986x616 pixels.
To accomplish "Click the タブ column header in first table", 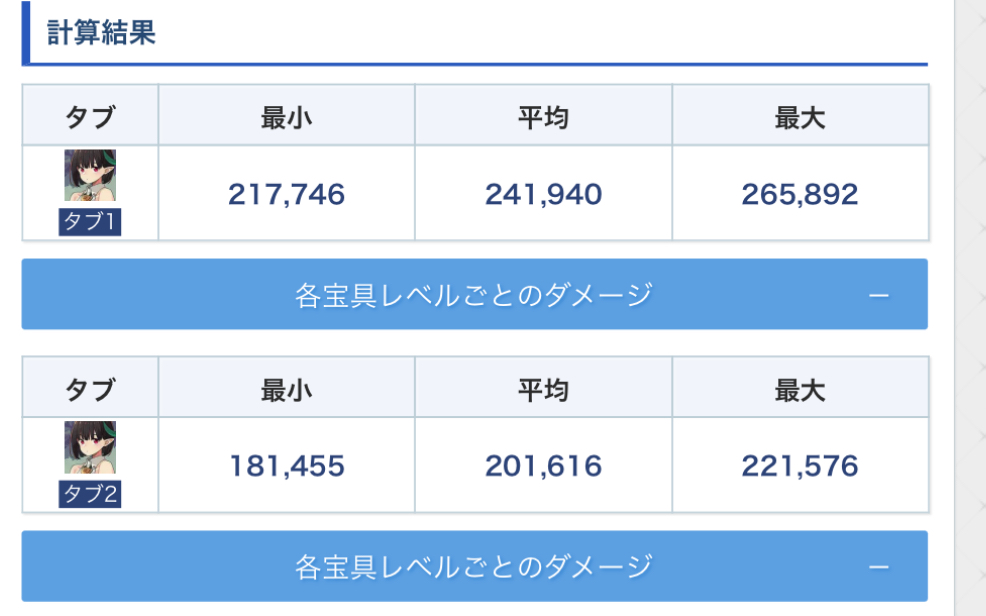I will (x=90, y=117).
